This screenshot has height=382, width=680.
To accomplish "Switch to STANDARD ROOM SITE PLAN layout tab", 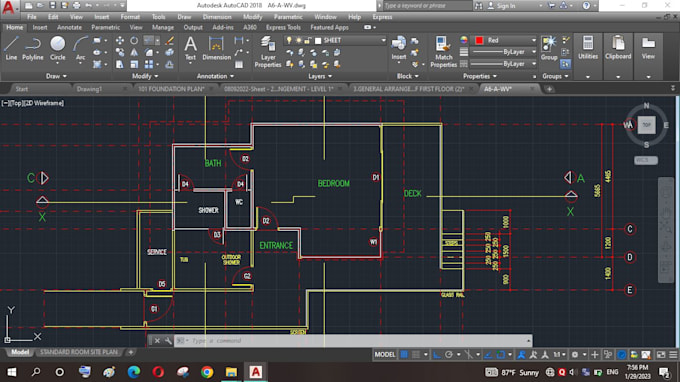I will point(78,352).
